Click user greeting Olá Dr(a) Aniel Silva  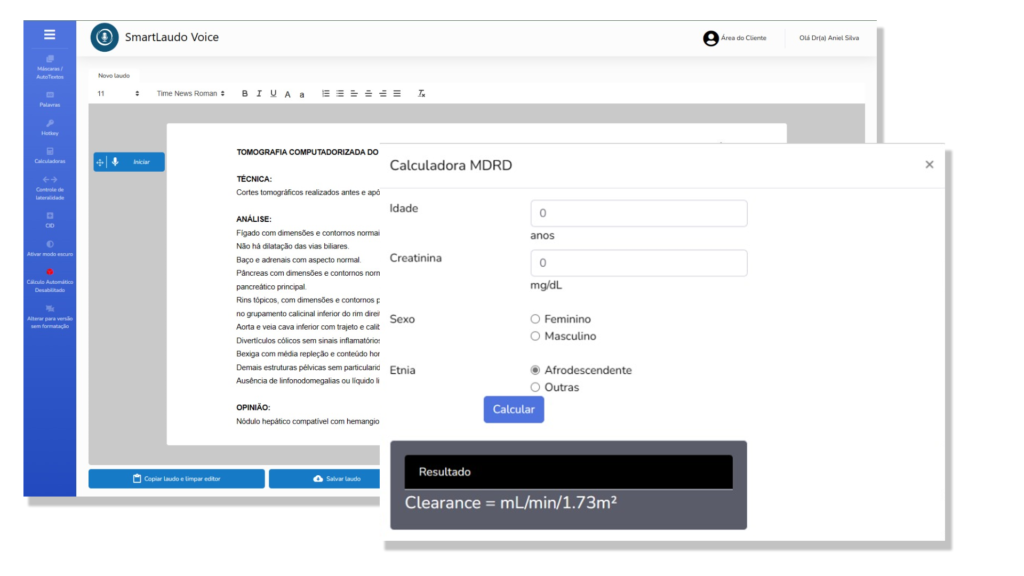click(829, 38)
